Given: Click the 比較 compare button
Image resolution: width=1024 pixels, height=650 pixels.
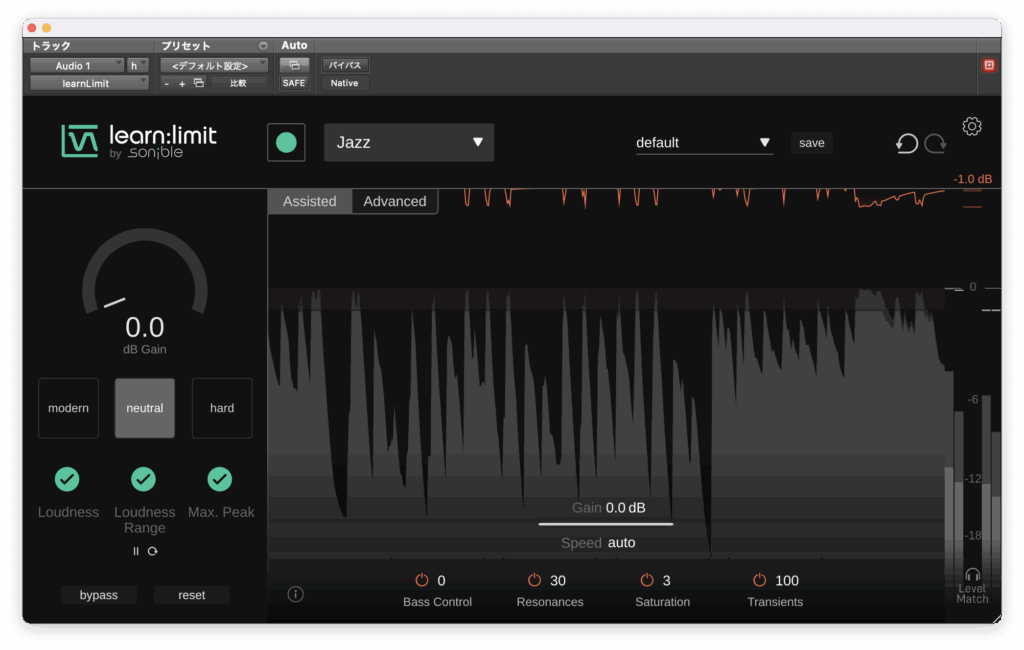Looking at the screenshot, I should [238, 83].
